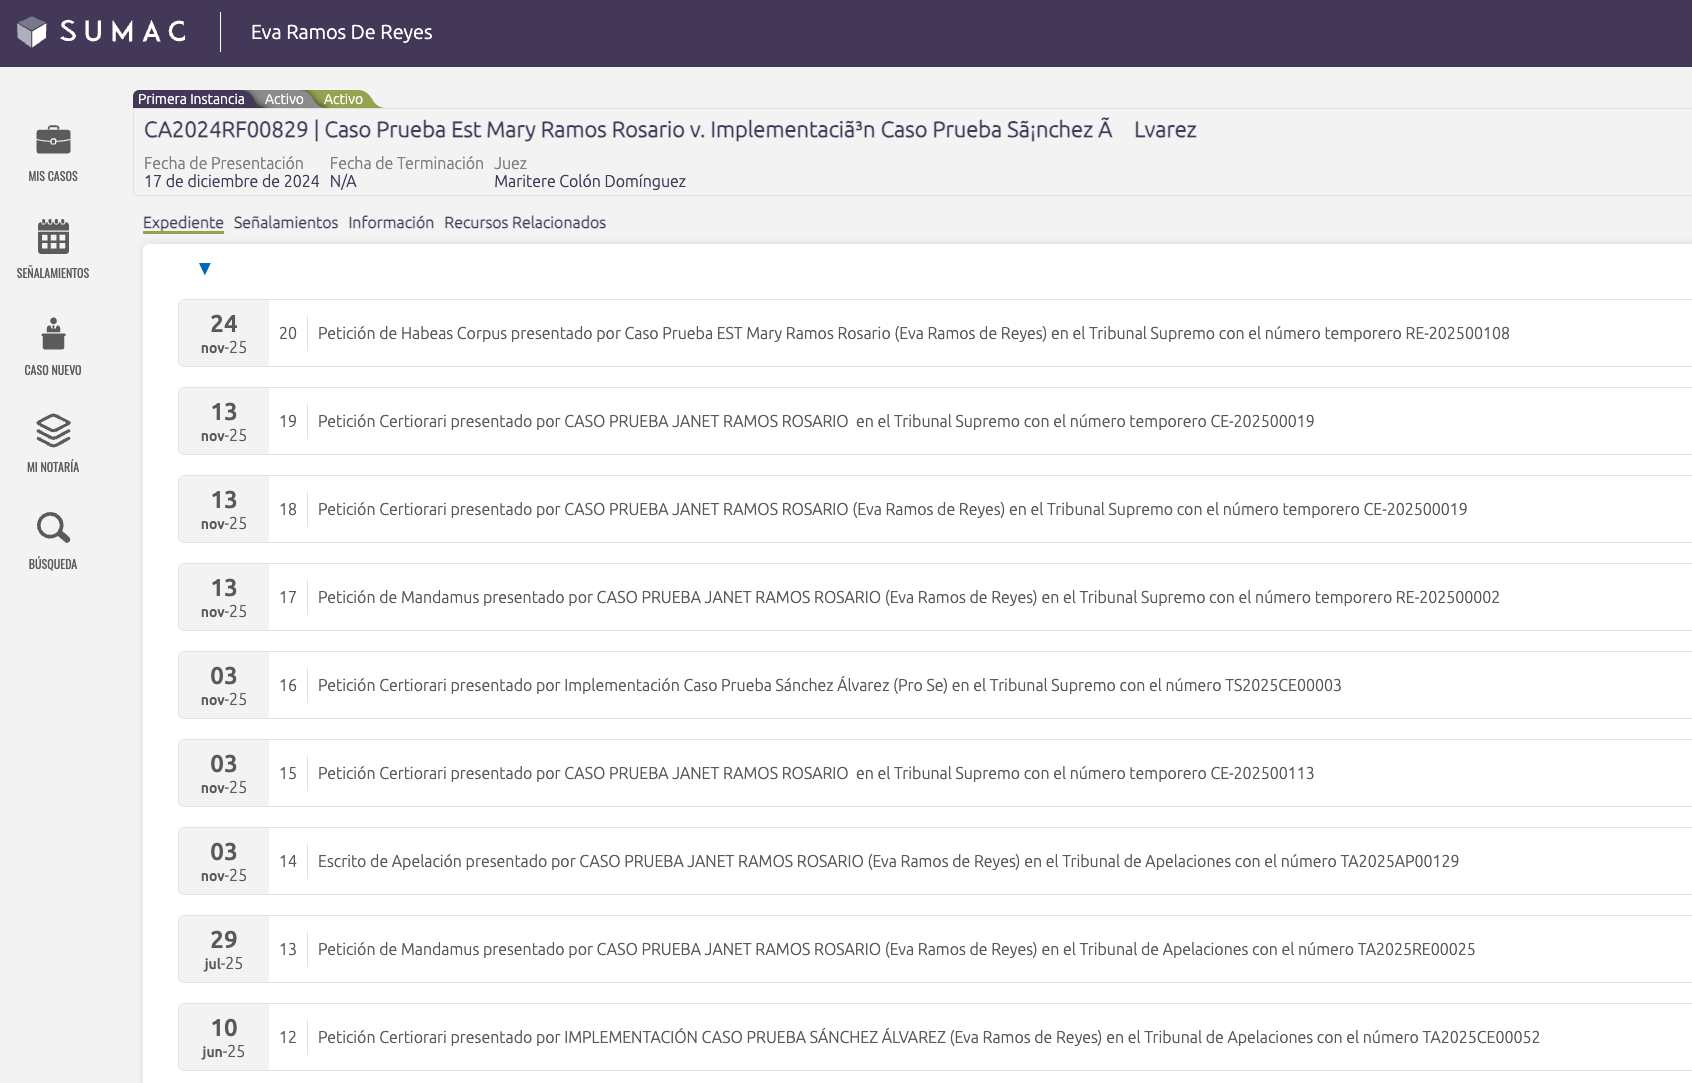Switch to the Señalamientos tab
This screenshot has height=1083, width=1692.
285,222
